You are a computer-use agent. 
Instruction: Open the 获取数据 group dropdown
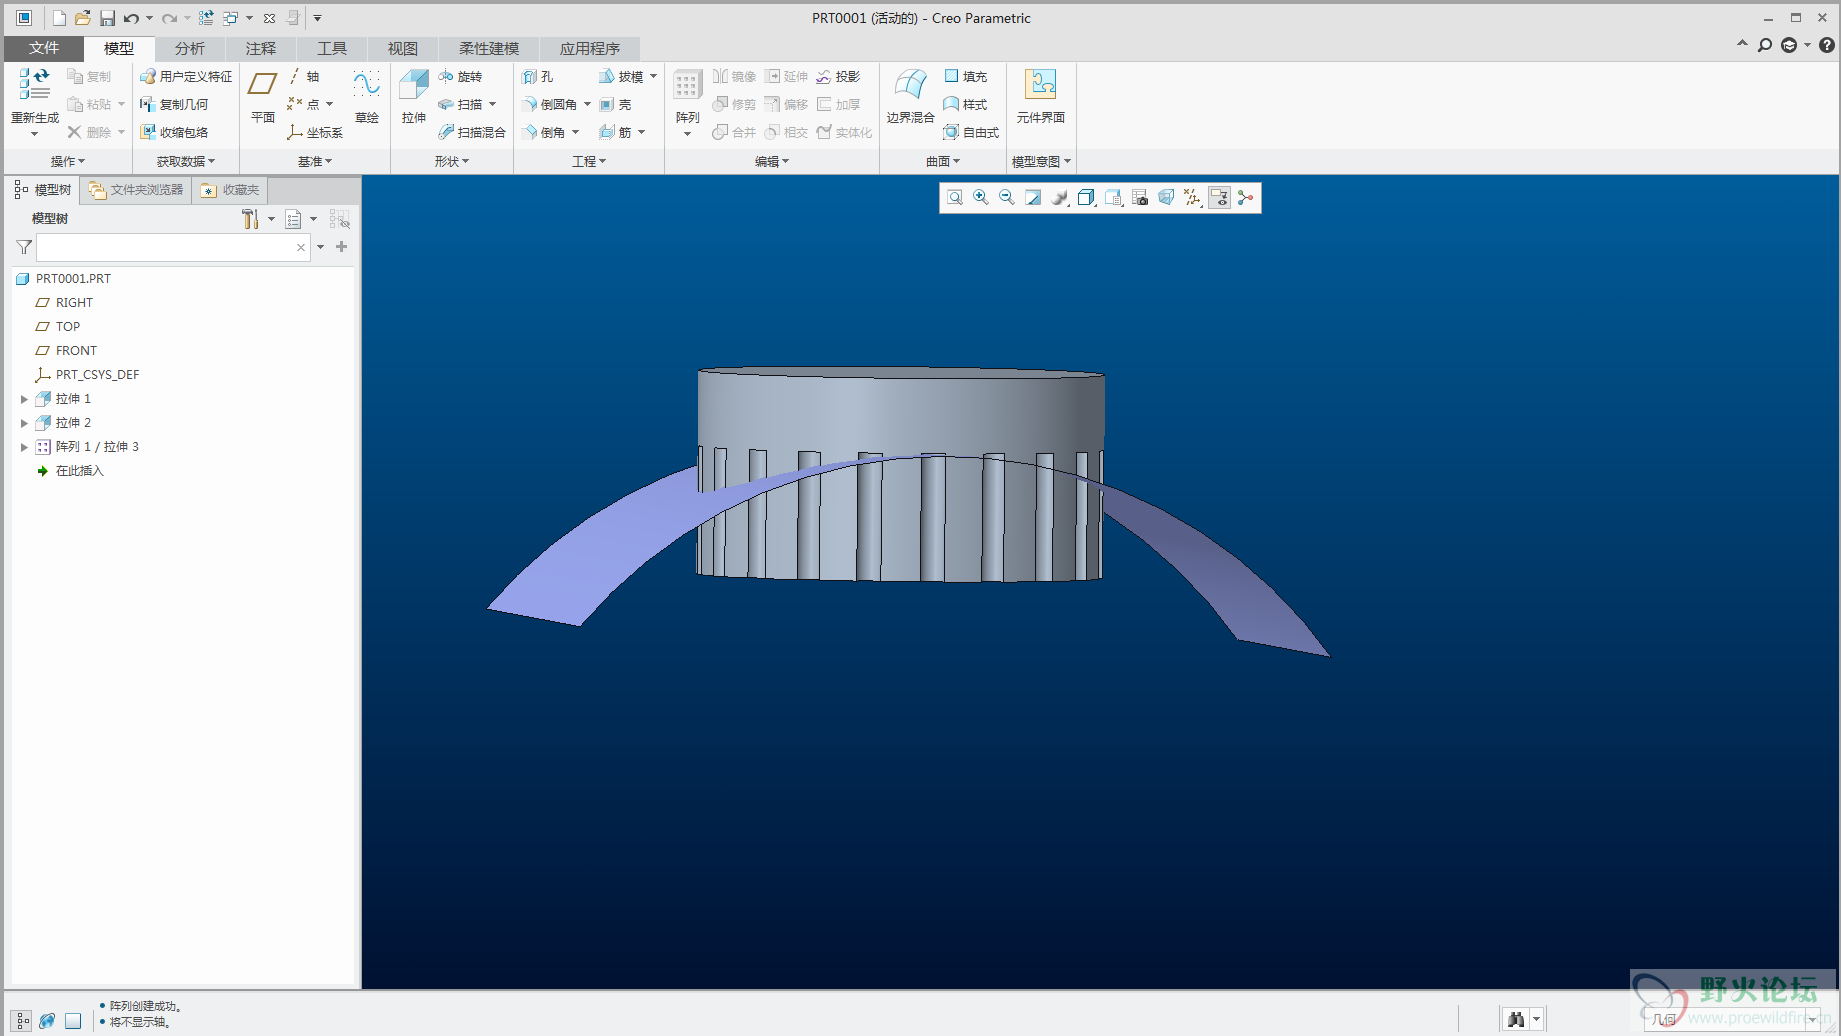click(x=186, y=161)
